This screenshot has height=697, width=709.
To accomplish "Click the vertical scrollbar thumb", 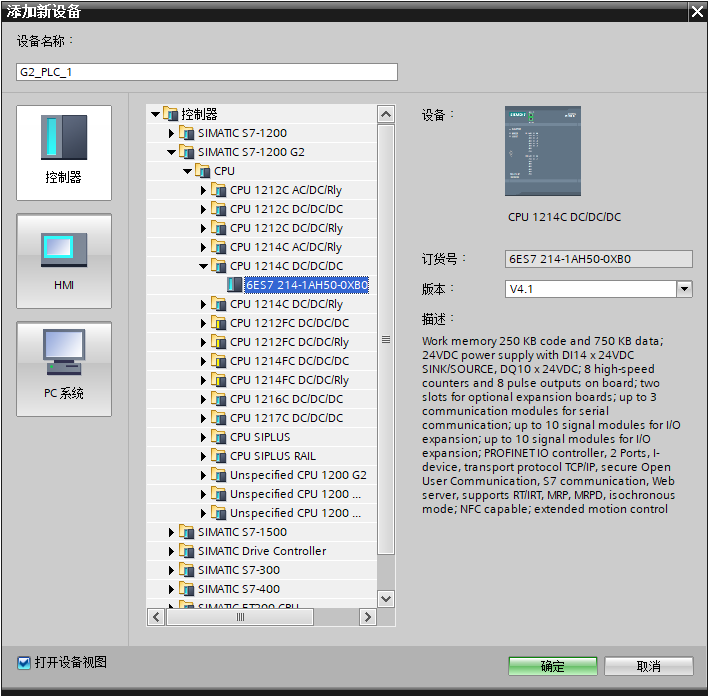I will 386,339.
